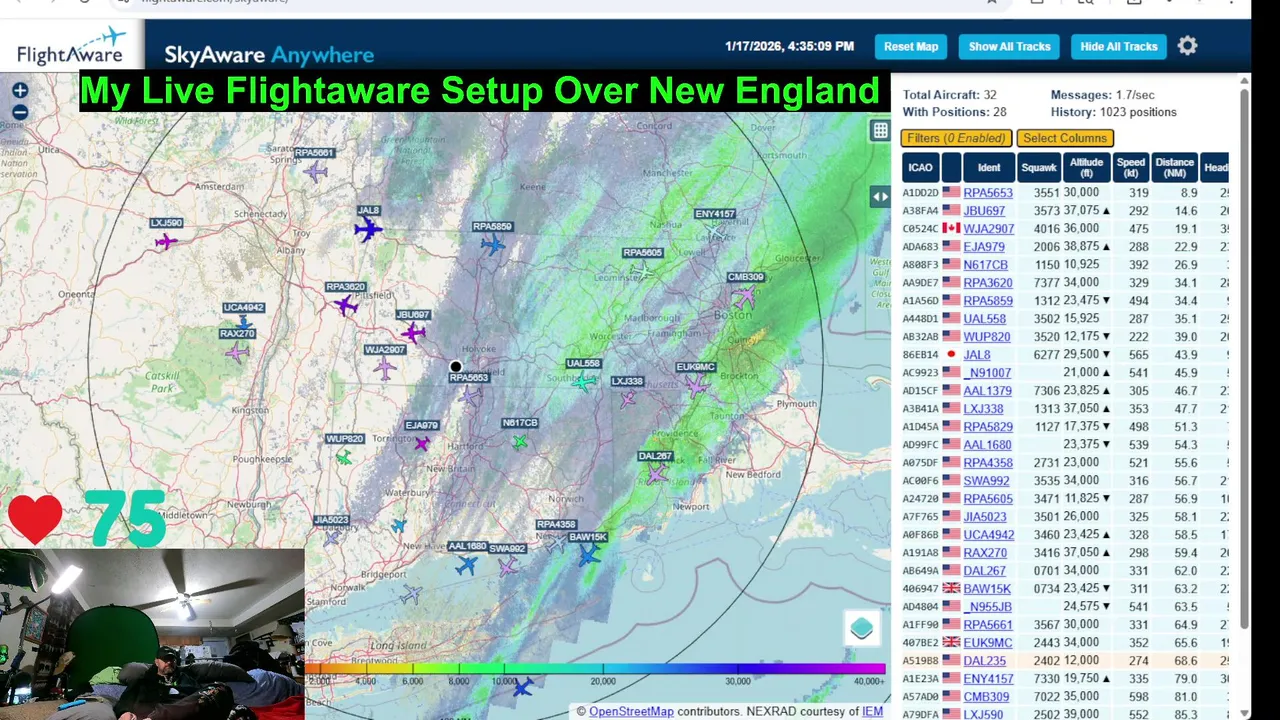
Task: Select aircraft AAL1680 on the map
Action: click(466, 565)
